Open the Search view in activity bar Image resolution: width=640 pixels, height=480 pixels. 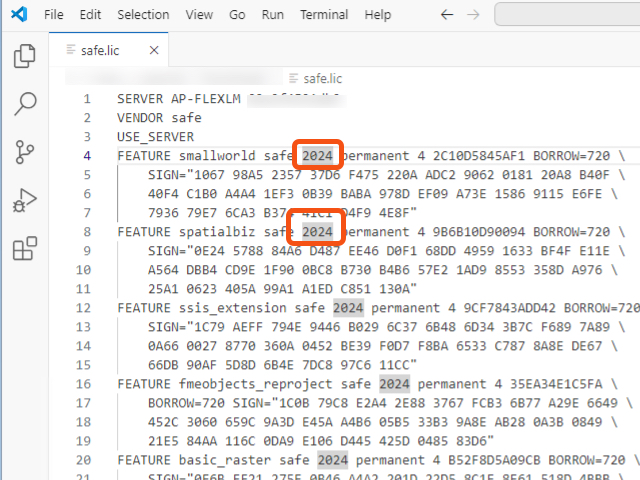[x=25, y=104]
